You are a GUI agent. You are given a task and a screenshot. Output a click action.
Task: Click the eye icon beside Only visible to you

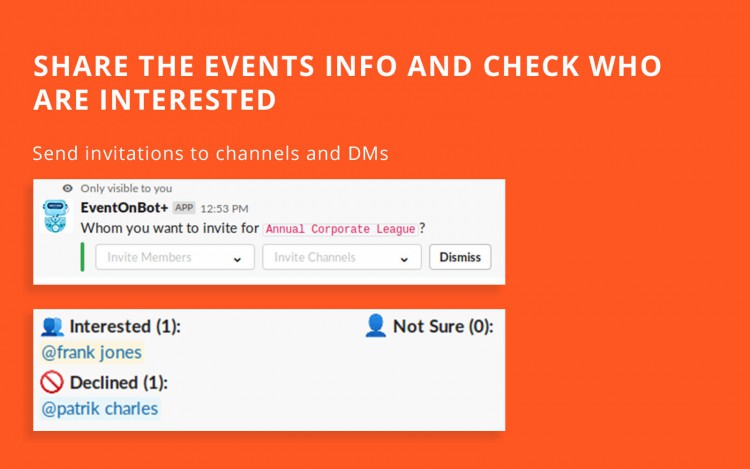[68, 188]
